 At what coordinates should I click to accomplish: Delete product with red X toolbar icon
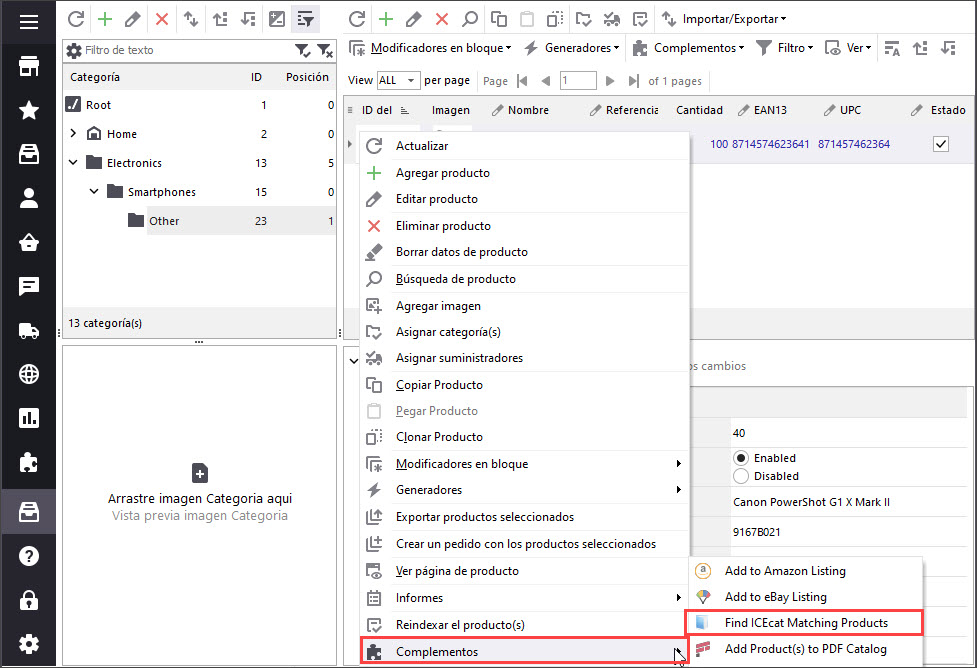click(442, 19)
